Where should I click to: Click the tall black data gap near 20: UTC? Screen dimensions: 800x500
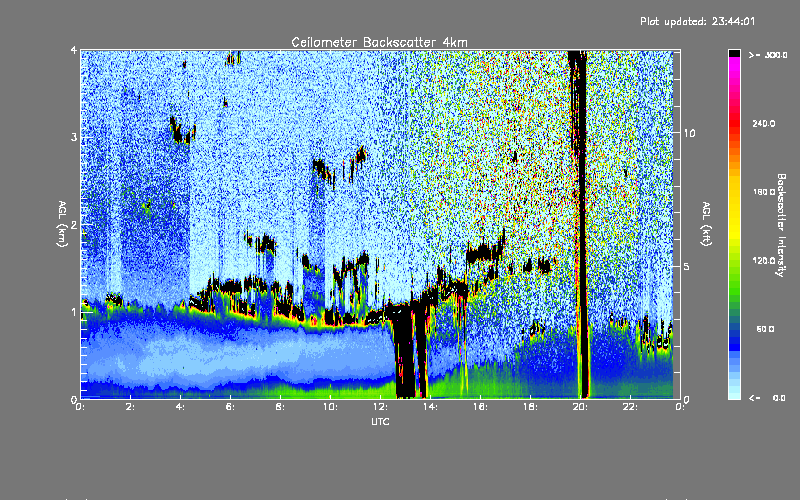point(582,224)
